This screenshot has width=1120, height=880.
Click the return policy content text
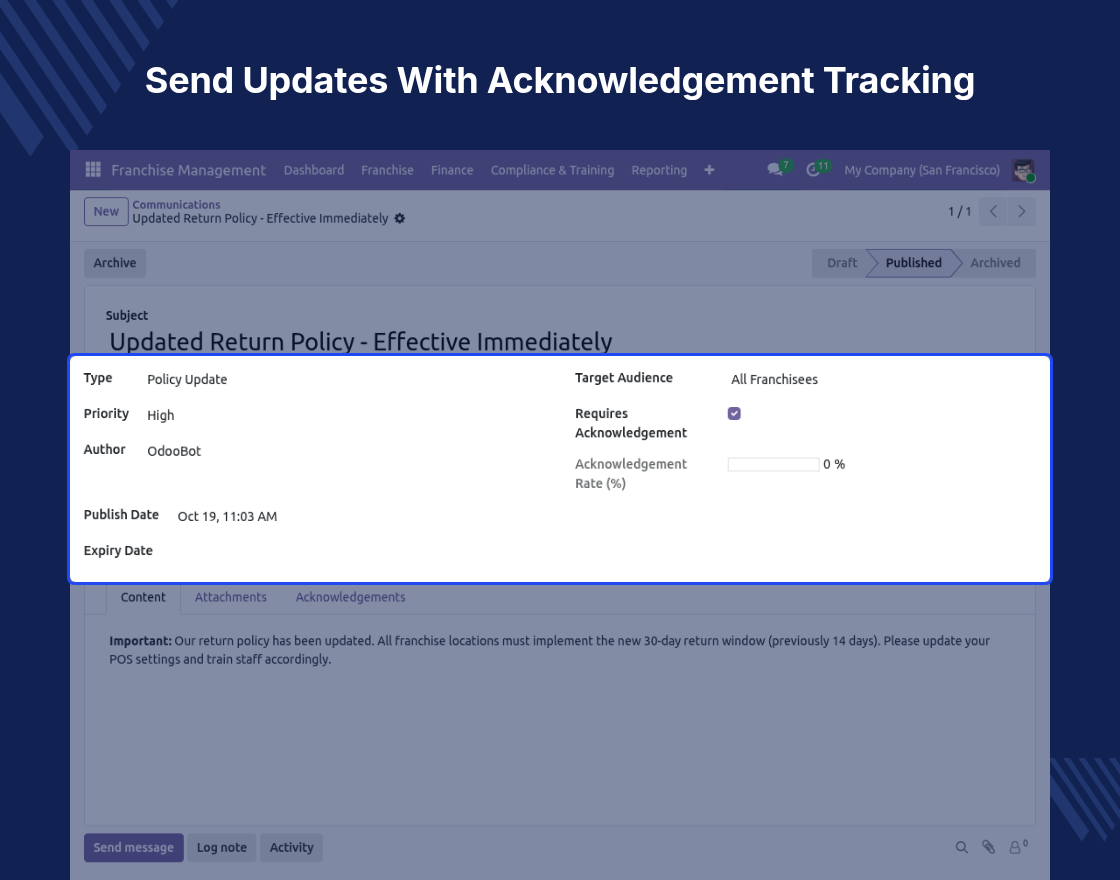(549, 650)
